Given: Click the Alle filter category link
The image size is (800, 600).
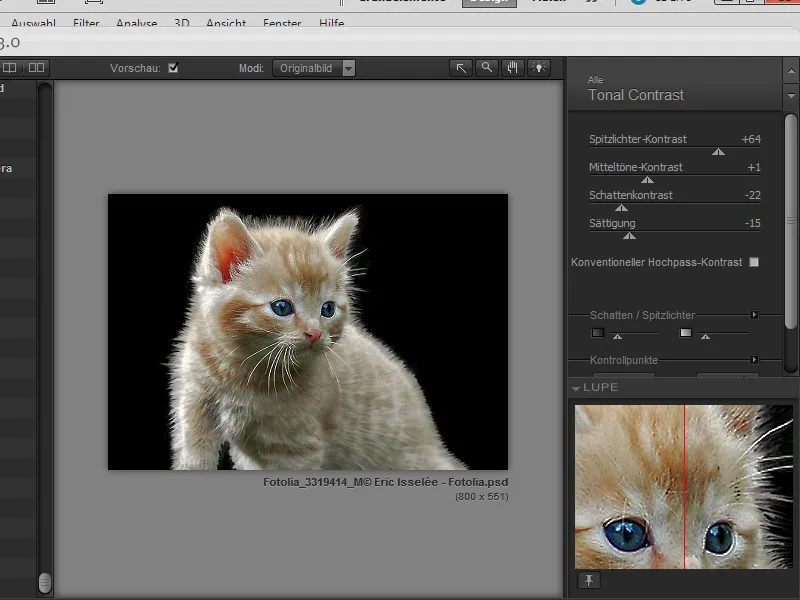Looking at the screenshot, I should (x=596, y=80).
